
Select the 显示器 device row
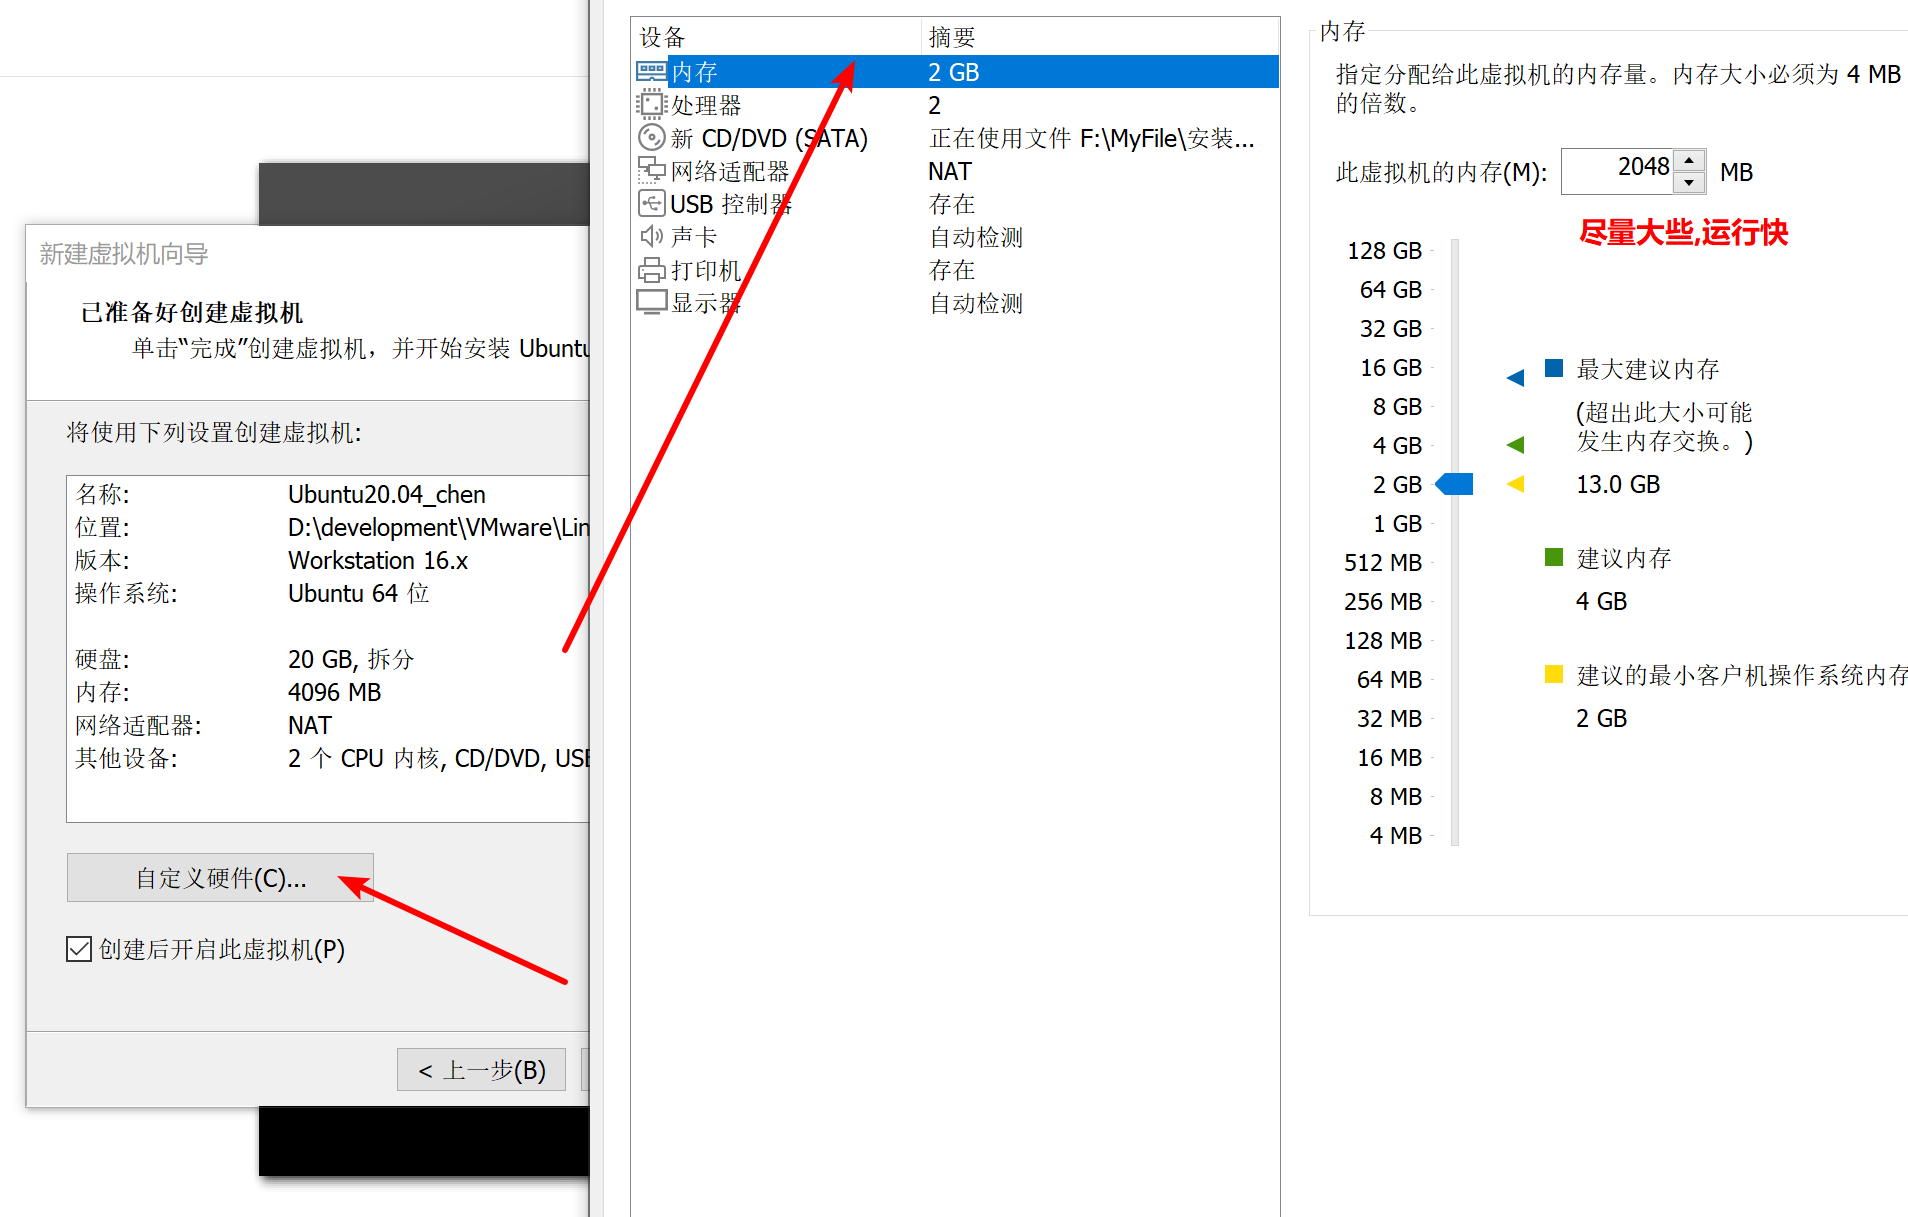tap(957, 303)
